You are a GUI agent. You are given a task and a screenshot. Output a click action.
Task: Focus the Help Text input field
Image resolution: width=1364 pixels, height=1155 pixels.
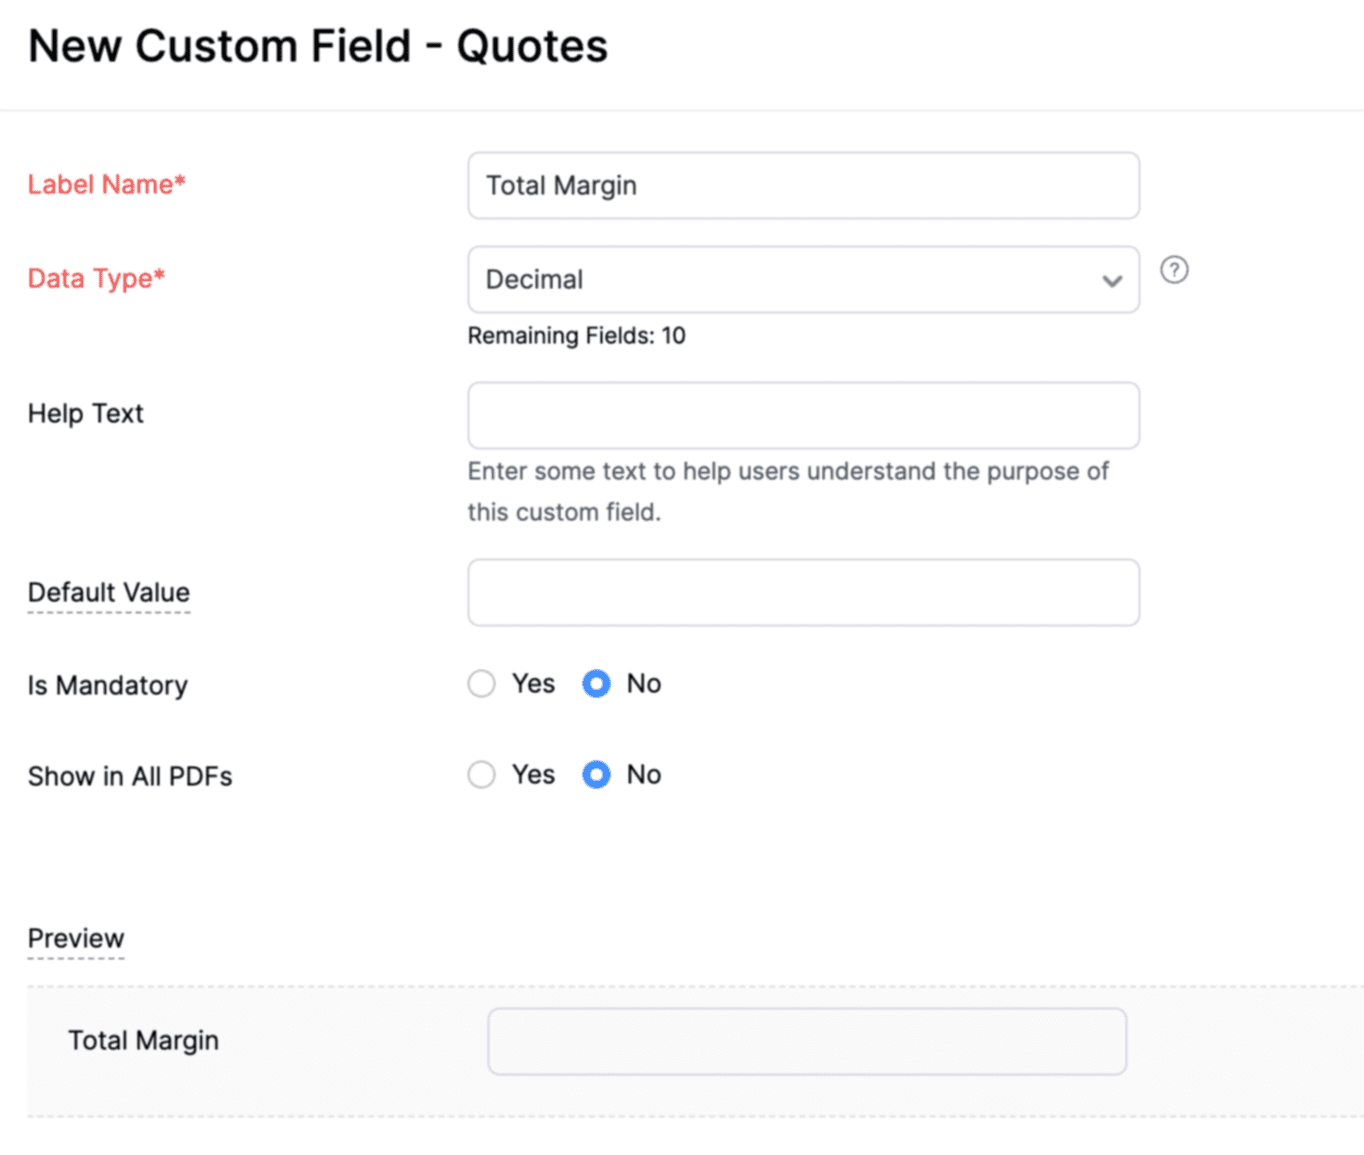[x=803, y=415]
